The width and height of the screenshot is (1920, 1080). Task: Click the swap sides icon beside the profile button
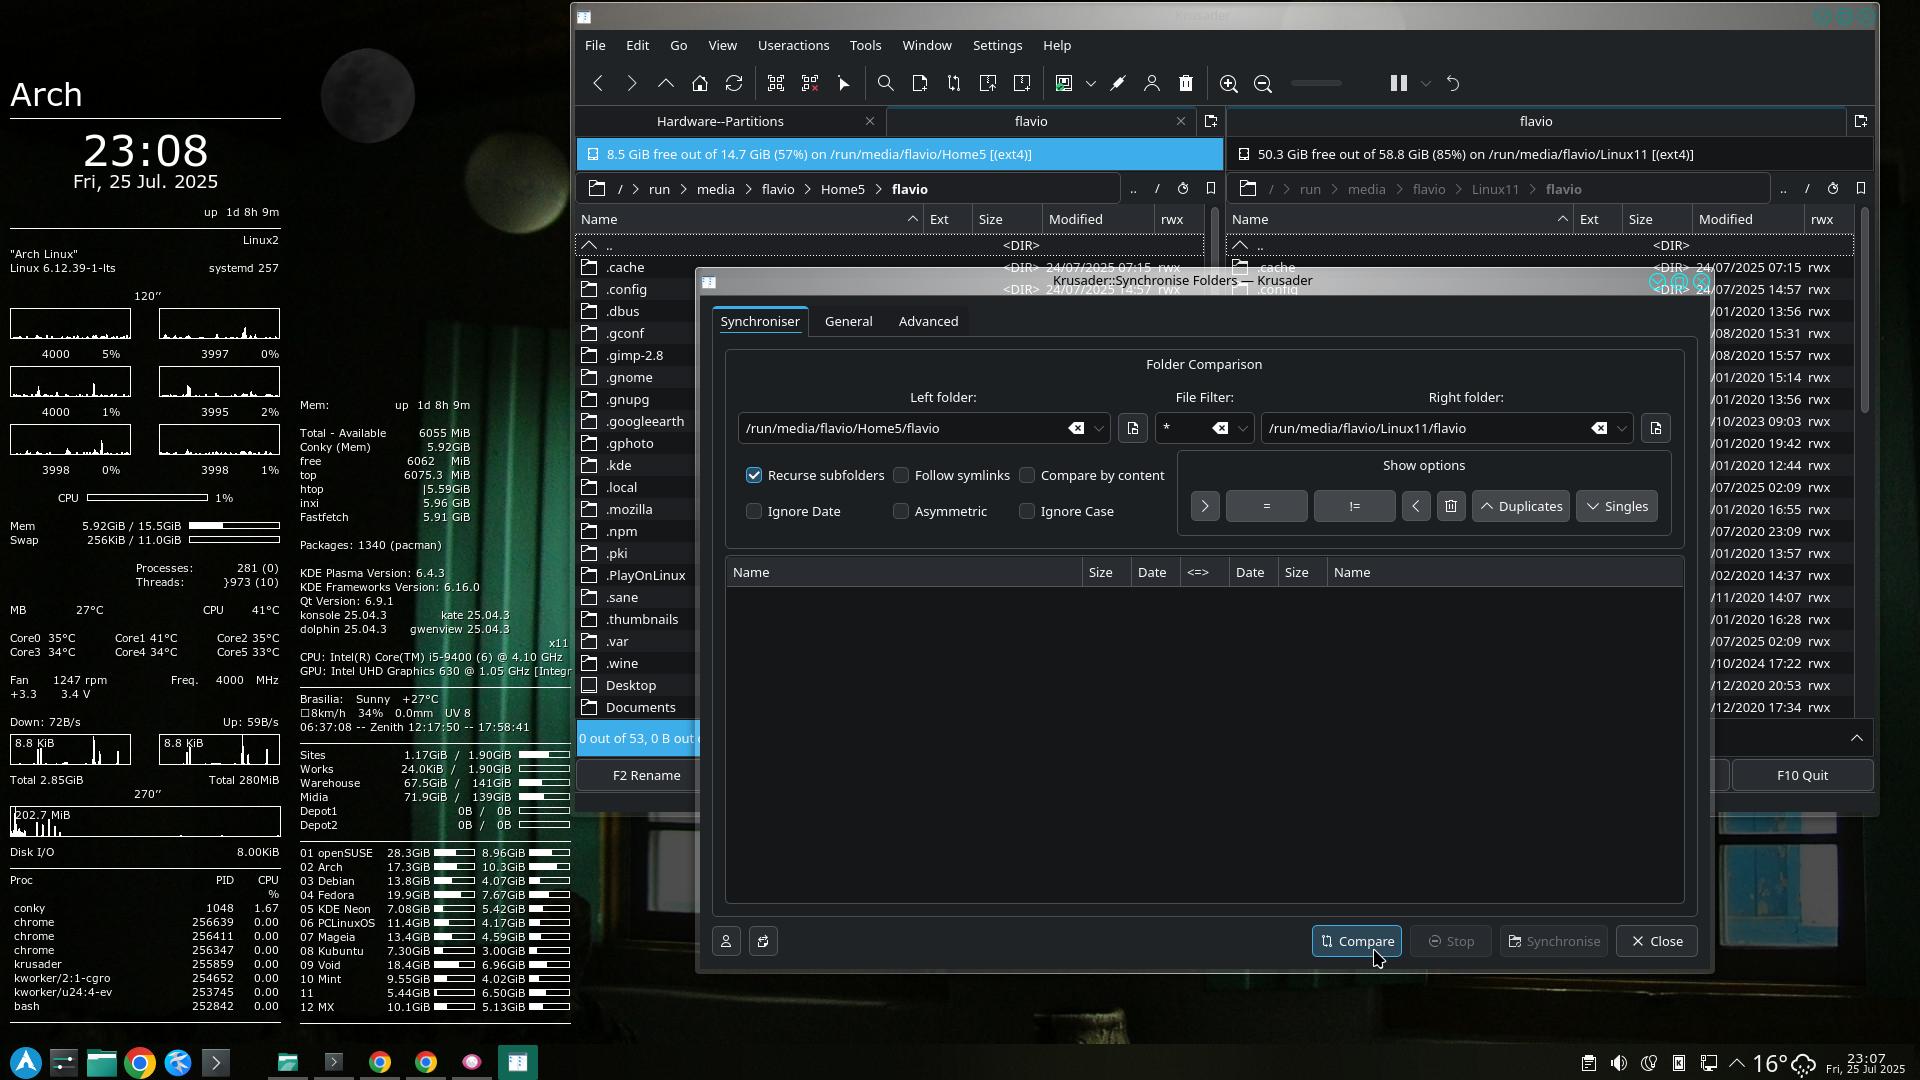[x=763, y=942]
